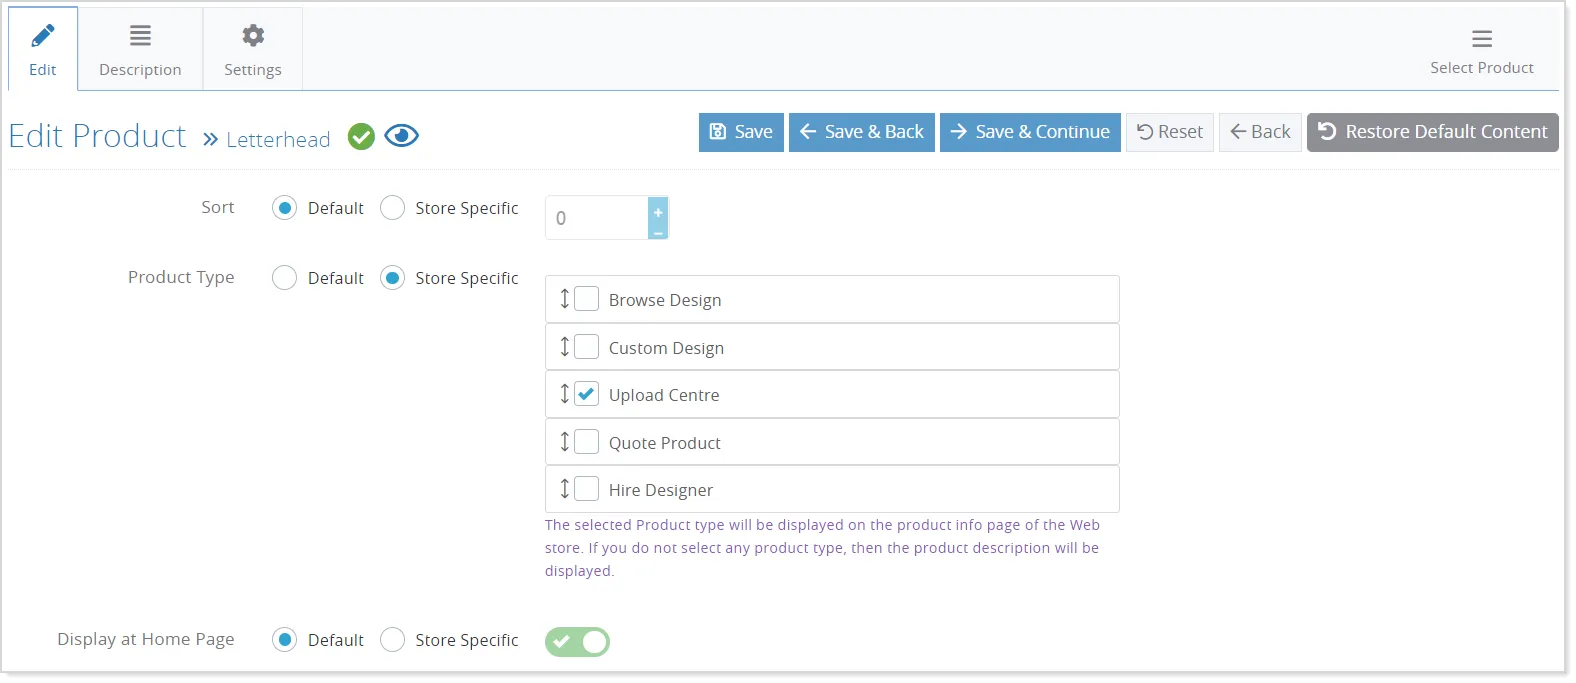This screenshot has width=1576, height=683.
Task: Select Store Specific radio for Sort
Action: (x=393, y=208)
